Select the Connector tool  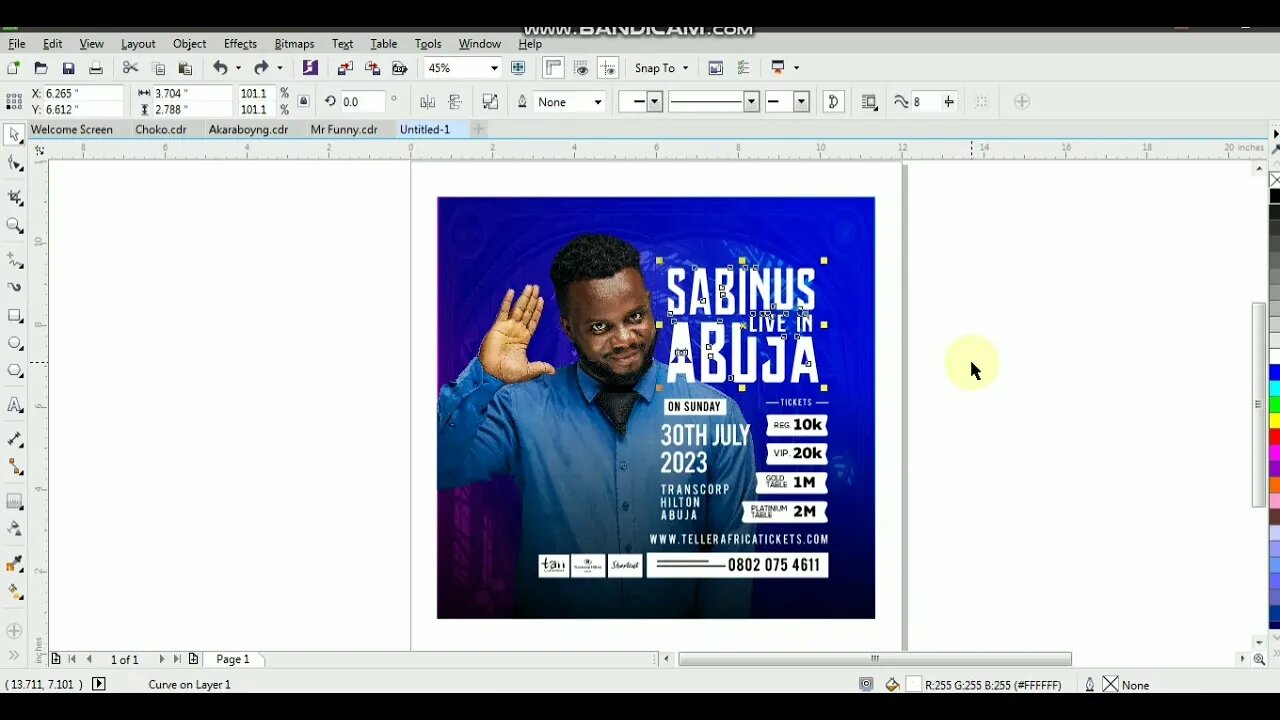click(x=14, y=467)
